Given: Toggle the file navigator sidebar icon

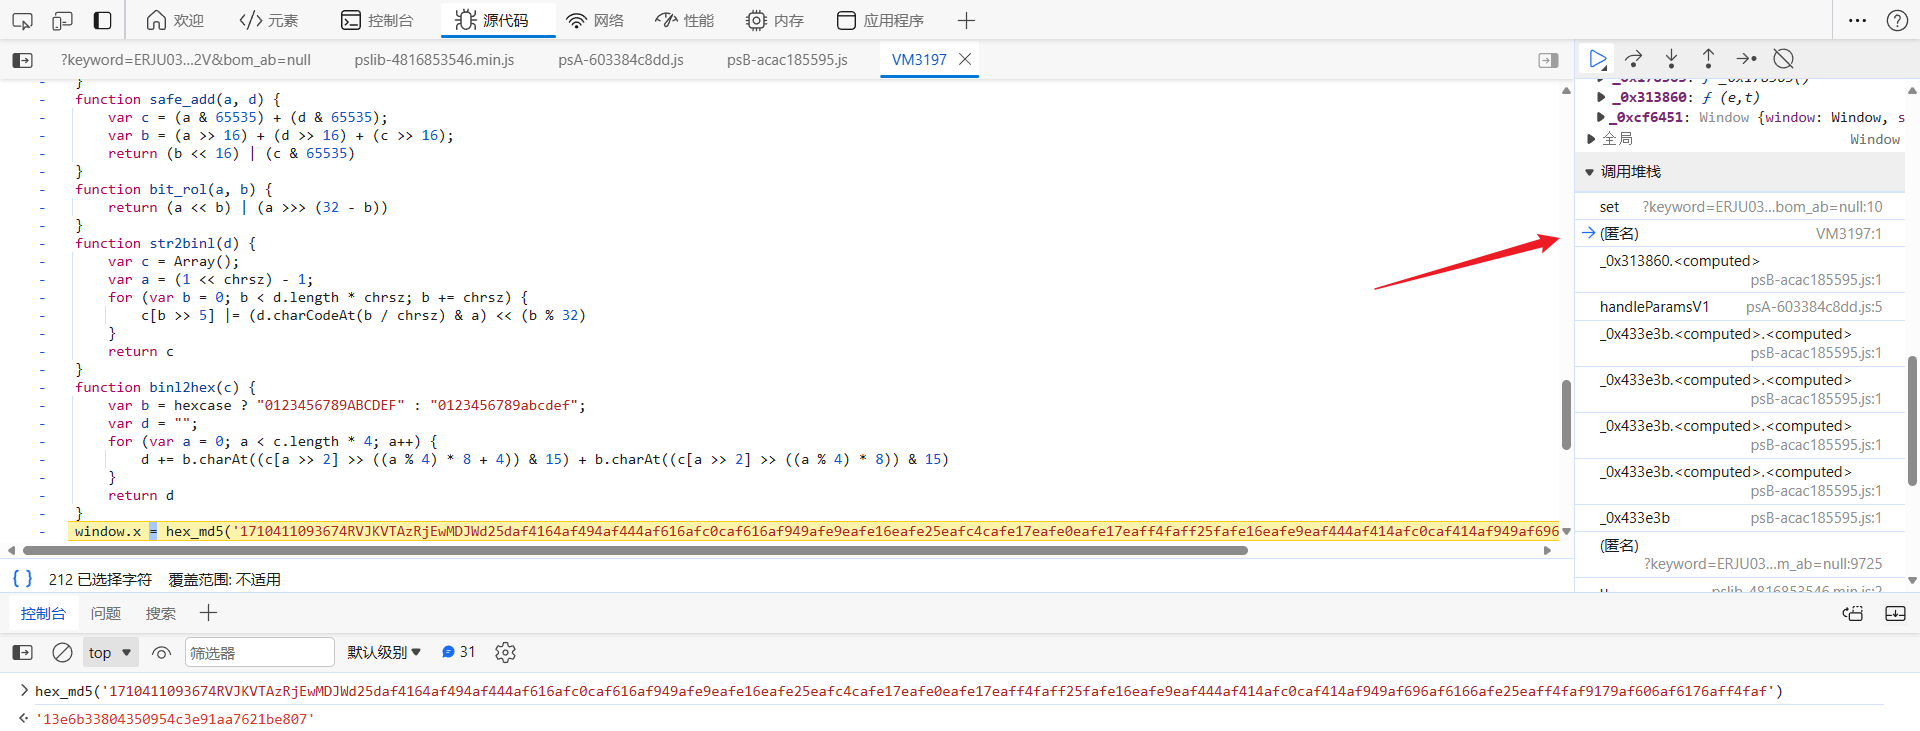Looking at the screenshot, I should (x=22, y=60).
